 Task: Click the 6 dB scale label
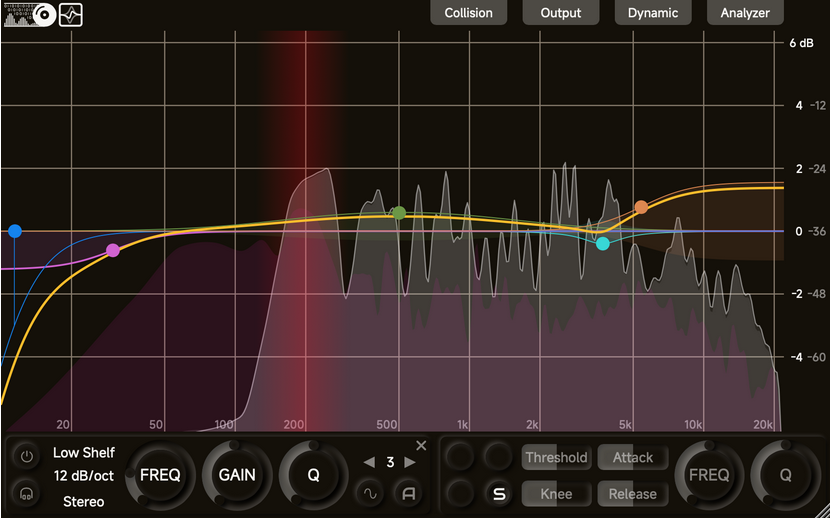tap(801, 43)
